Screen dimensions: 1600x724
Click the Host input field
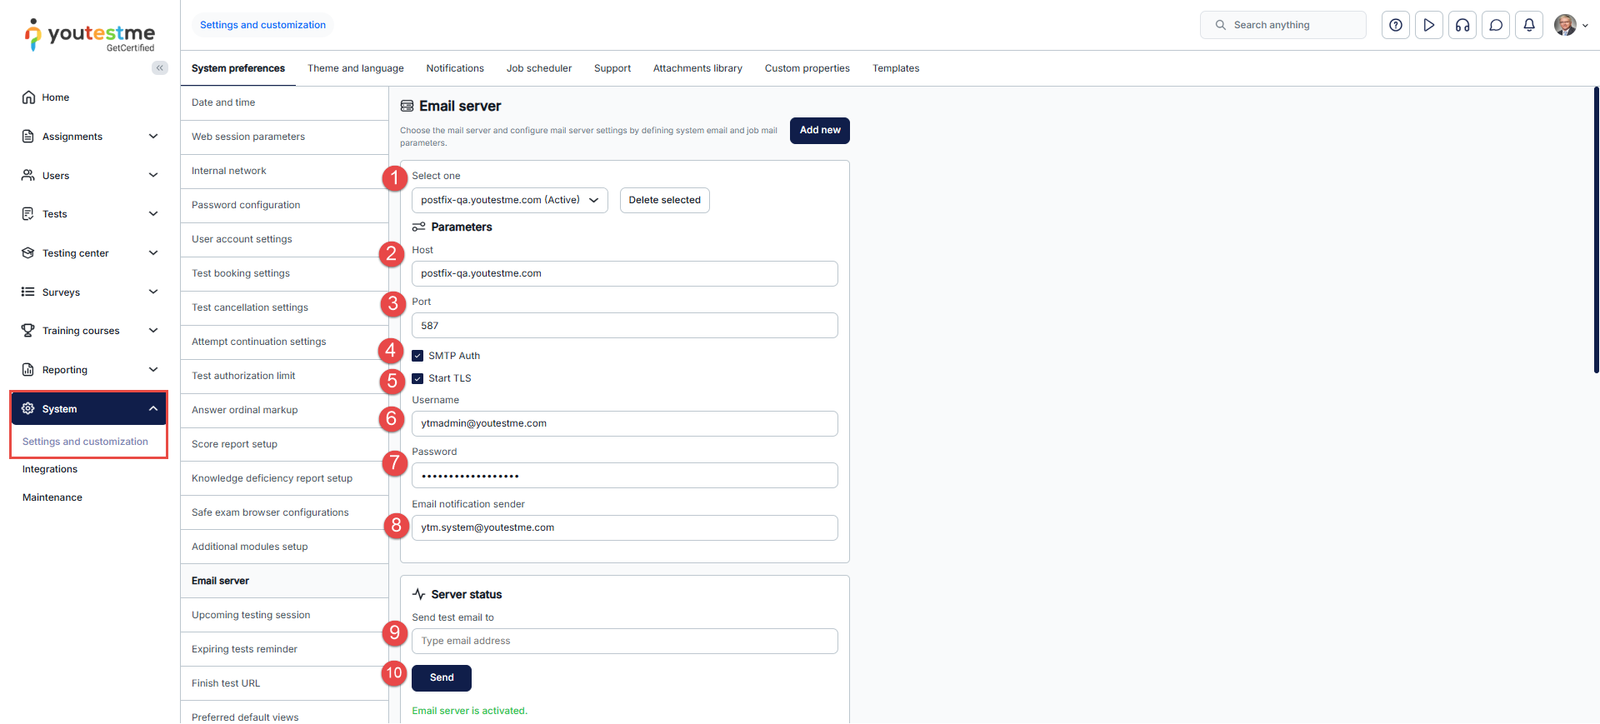(625, 273)
